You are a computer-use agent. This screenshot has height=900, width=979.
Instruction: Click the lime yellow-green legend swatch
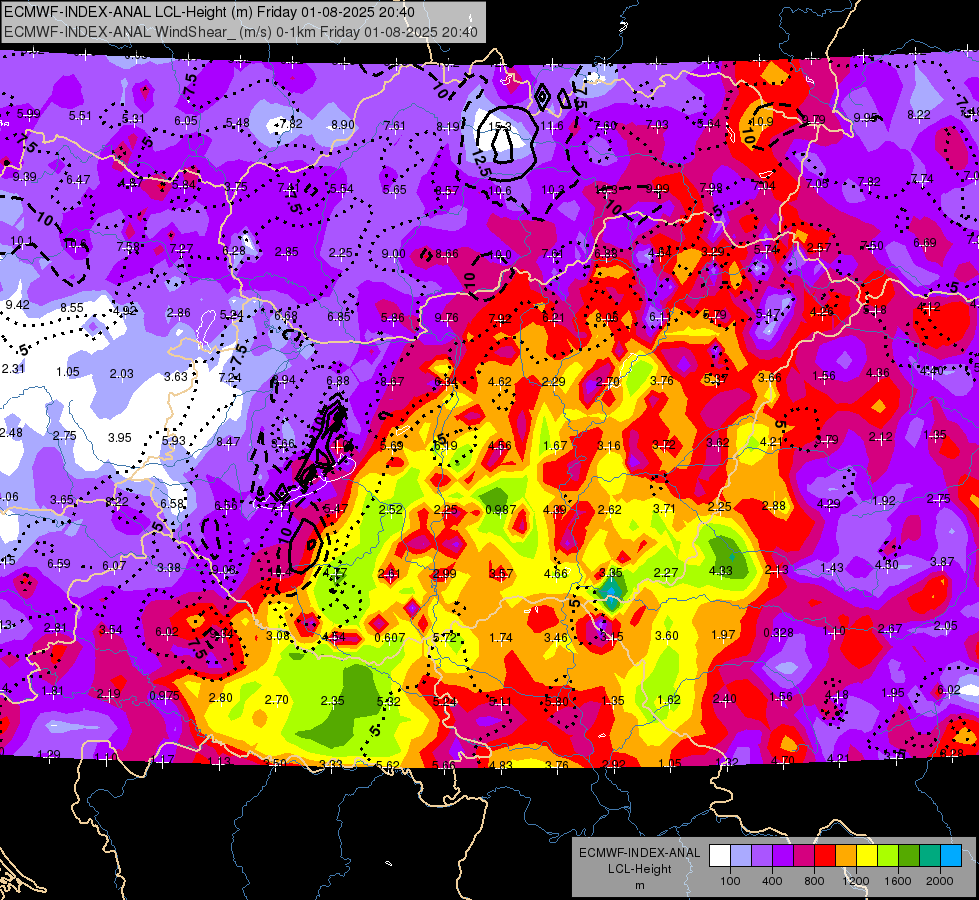[x=888, y=856]
